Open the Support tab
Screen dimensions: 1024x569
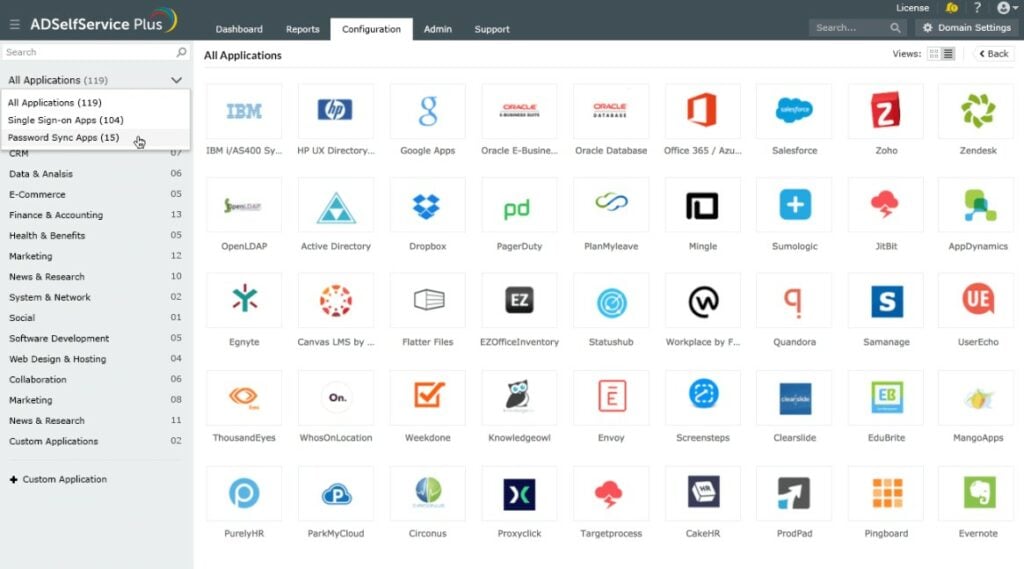click(492, 29)
